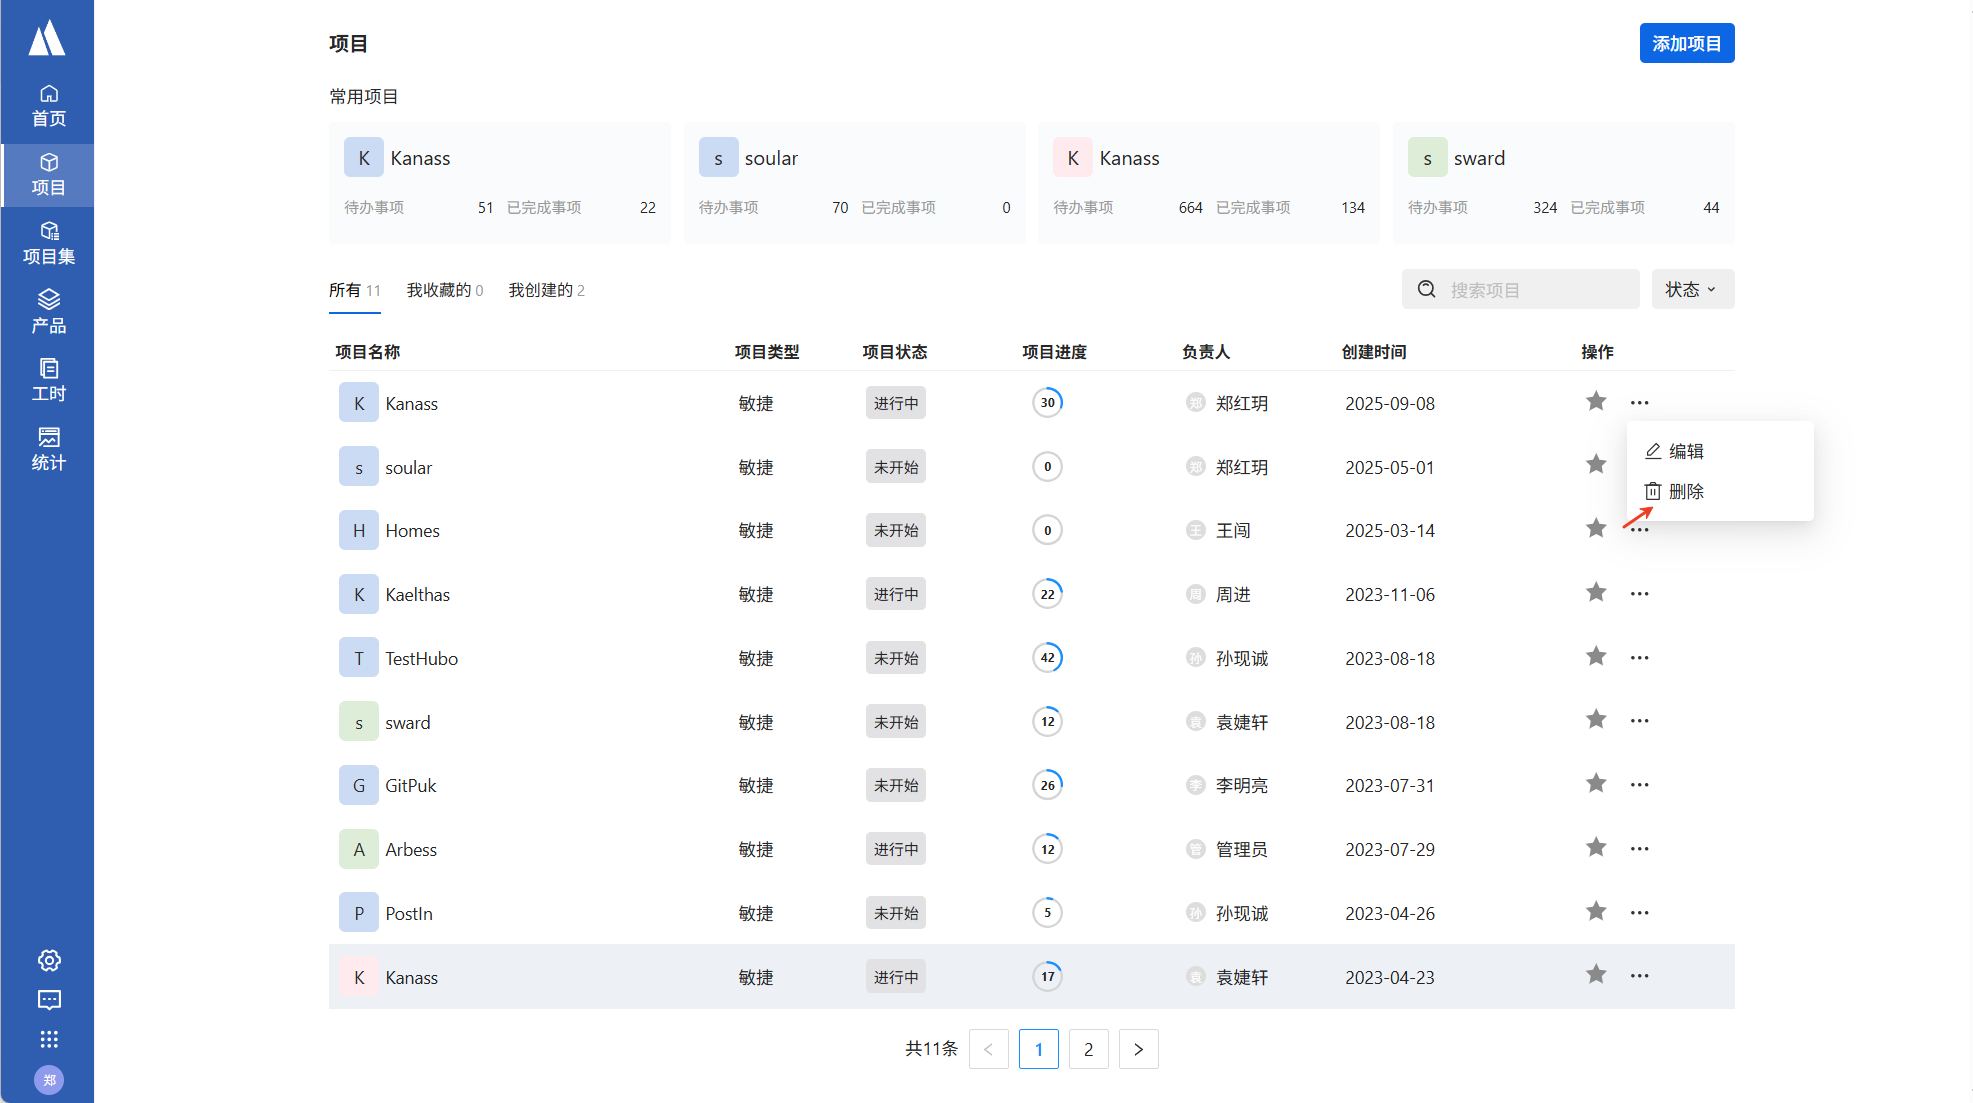Open the 项目集 sidebar icon
The height and width of the screenshot is (1103, 1973).
pos(48,243)
